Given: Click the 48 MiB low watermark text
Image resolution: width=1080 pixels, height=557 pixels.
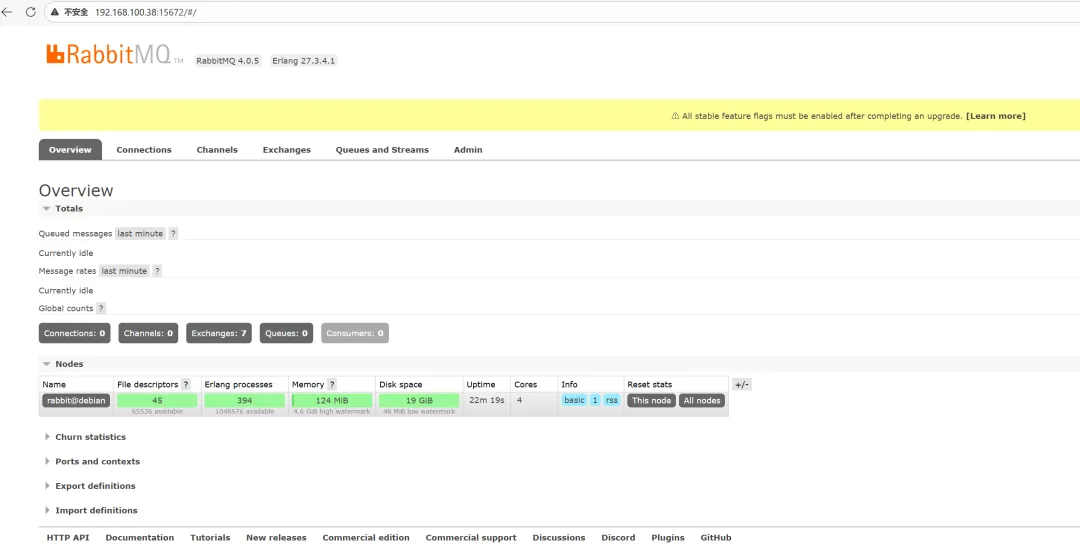Looking at the screenshot, I should point(419,412).
